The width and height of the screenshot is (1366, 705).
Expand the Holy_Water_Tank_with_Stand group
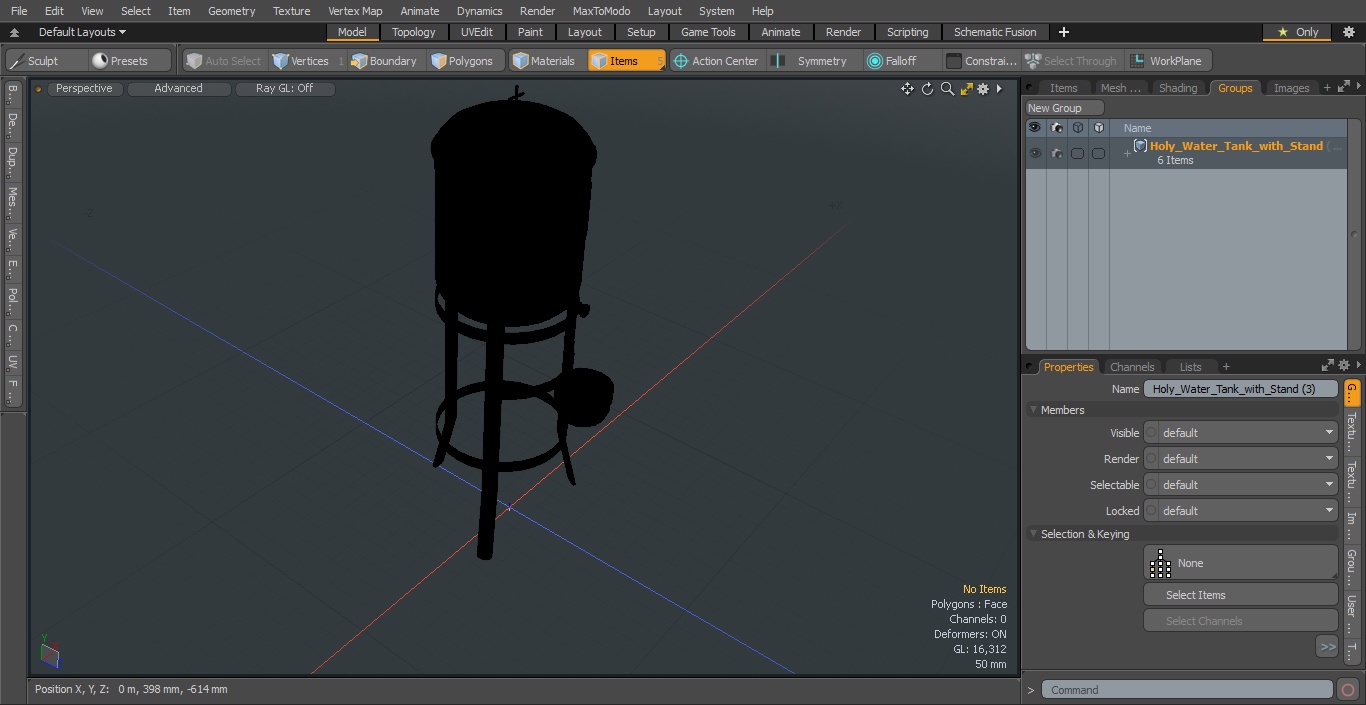pos(1127,153)
